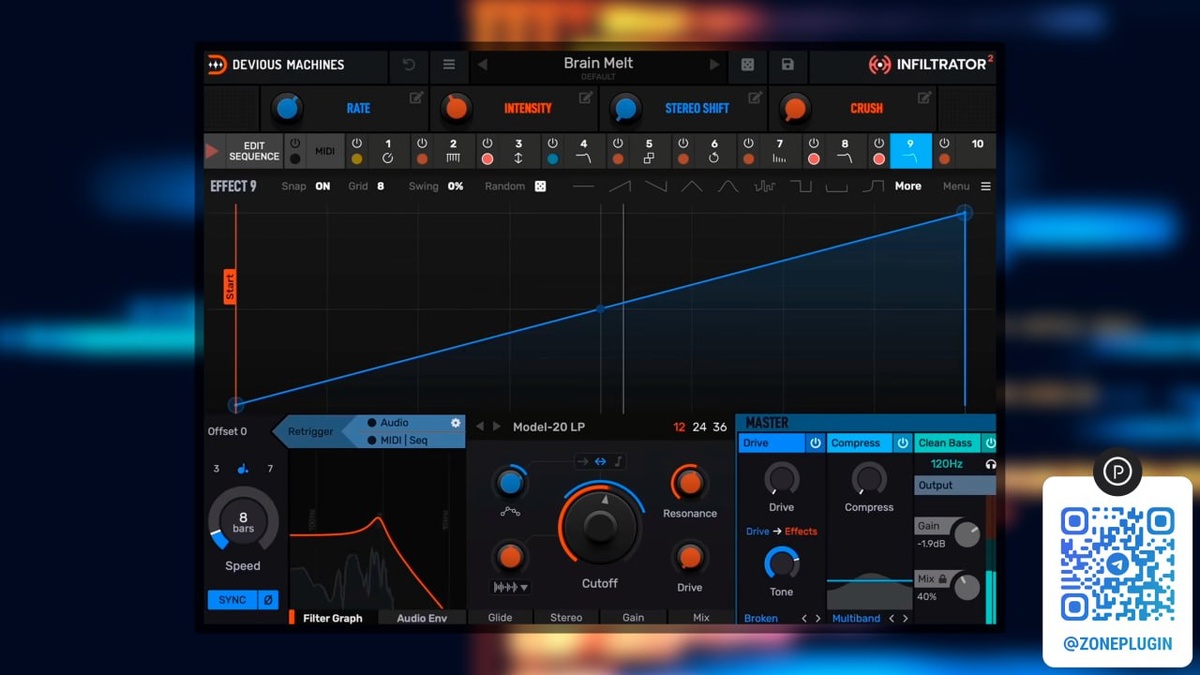This screenshot has height=675, width=1200.
Task: Click the Cutoff knob
Action: [x=599, y=526]
